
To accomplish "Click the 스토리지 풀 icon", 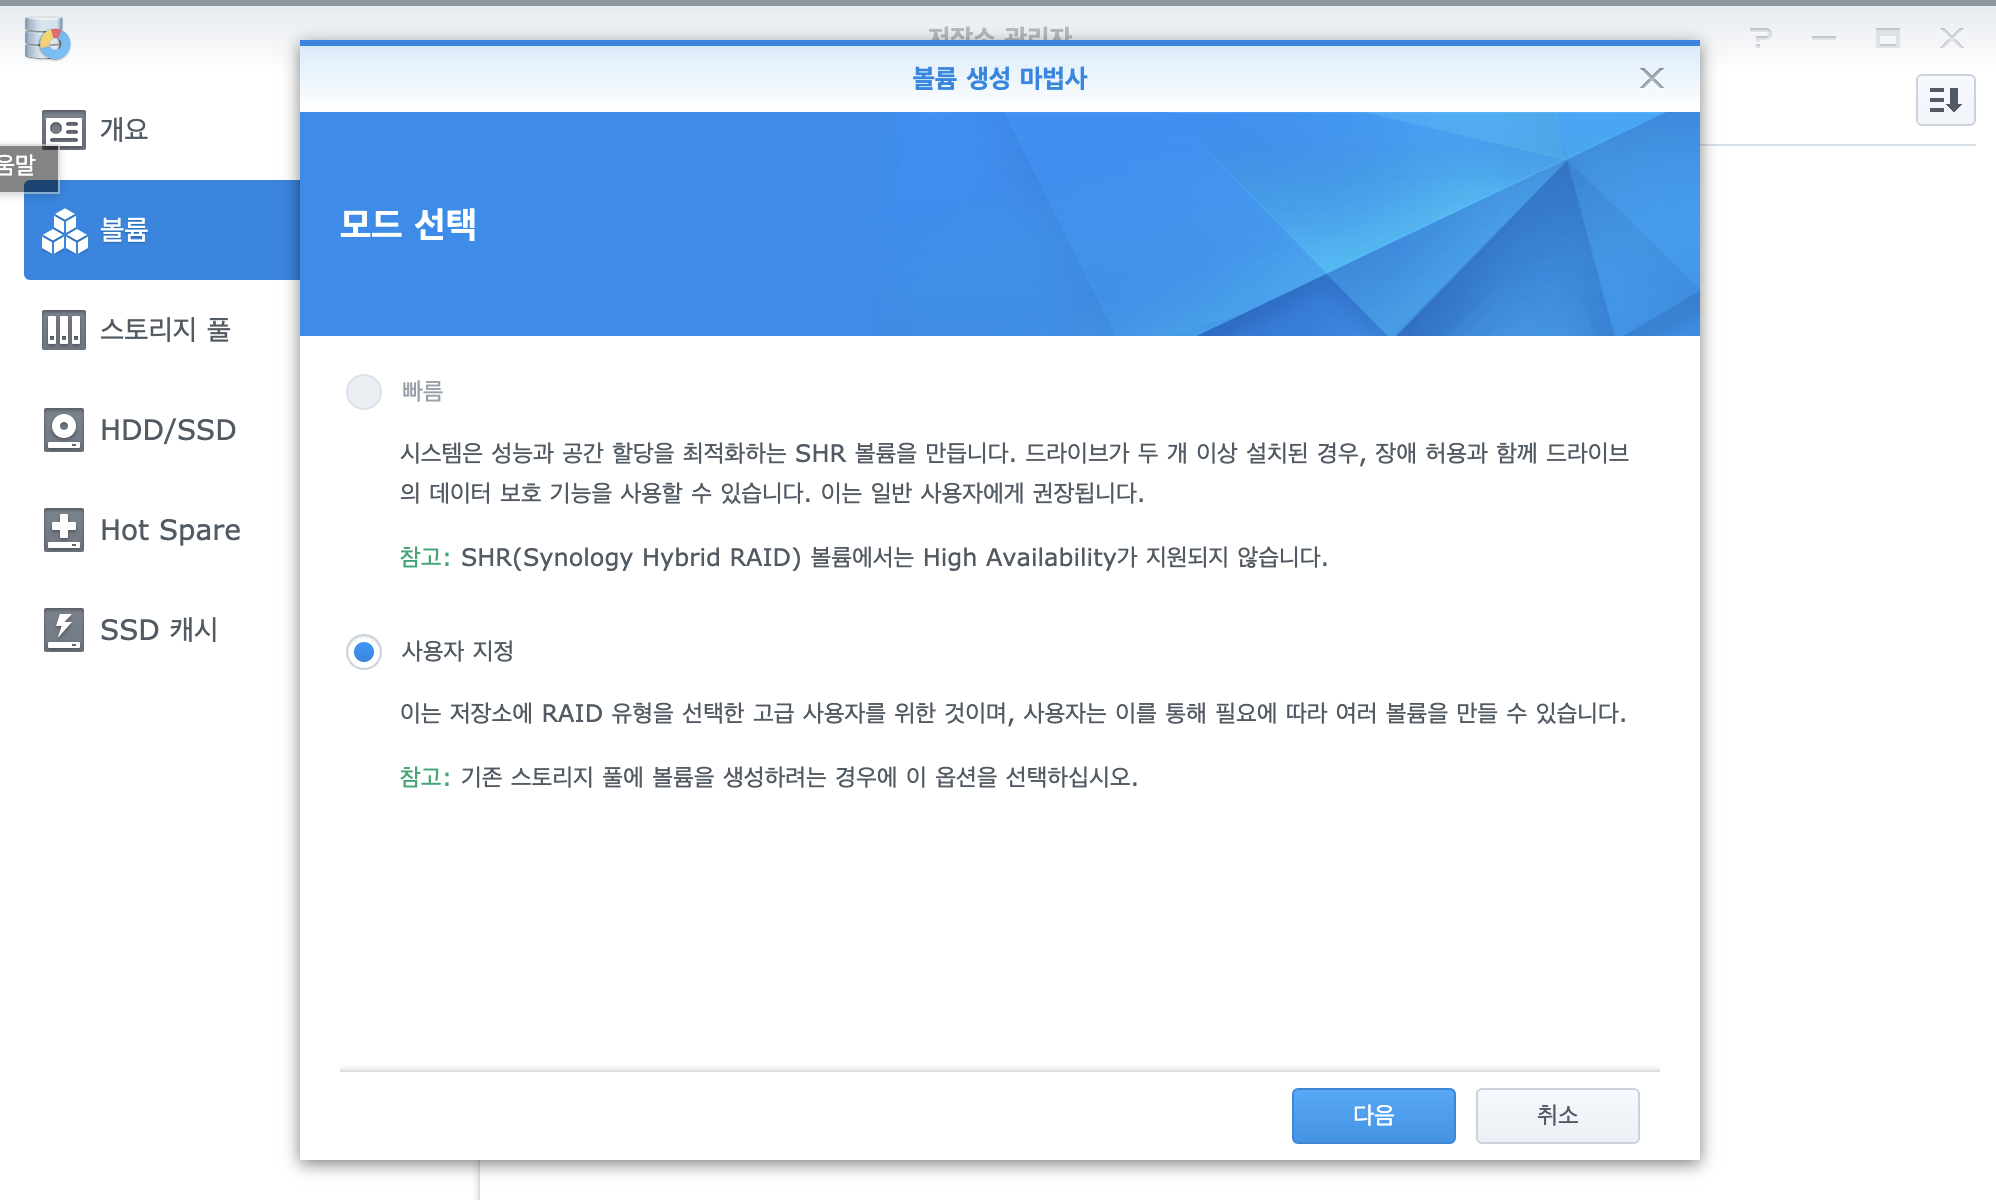I will point(64,330).
